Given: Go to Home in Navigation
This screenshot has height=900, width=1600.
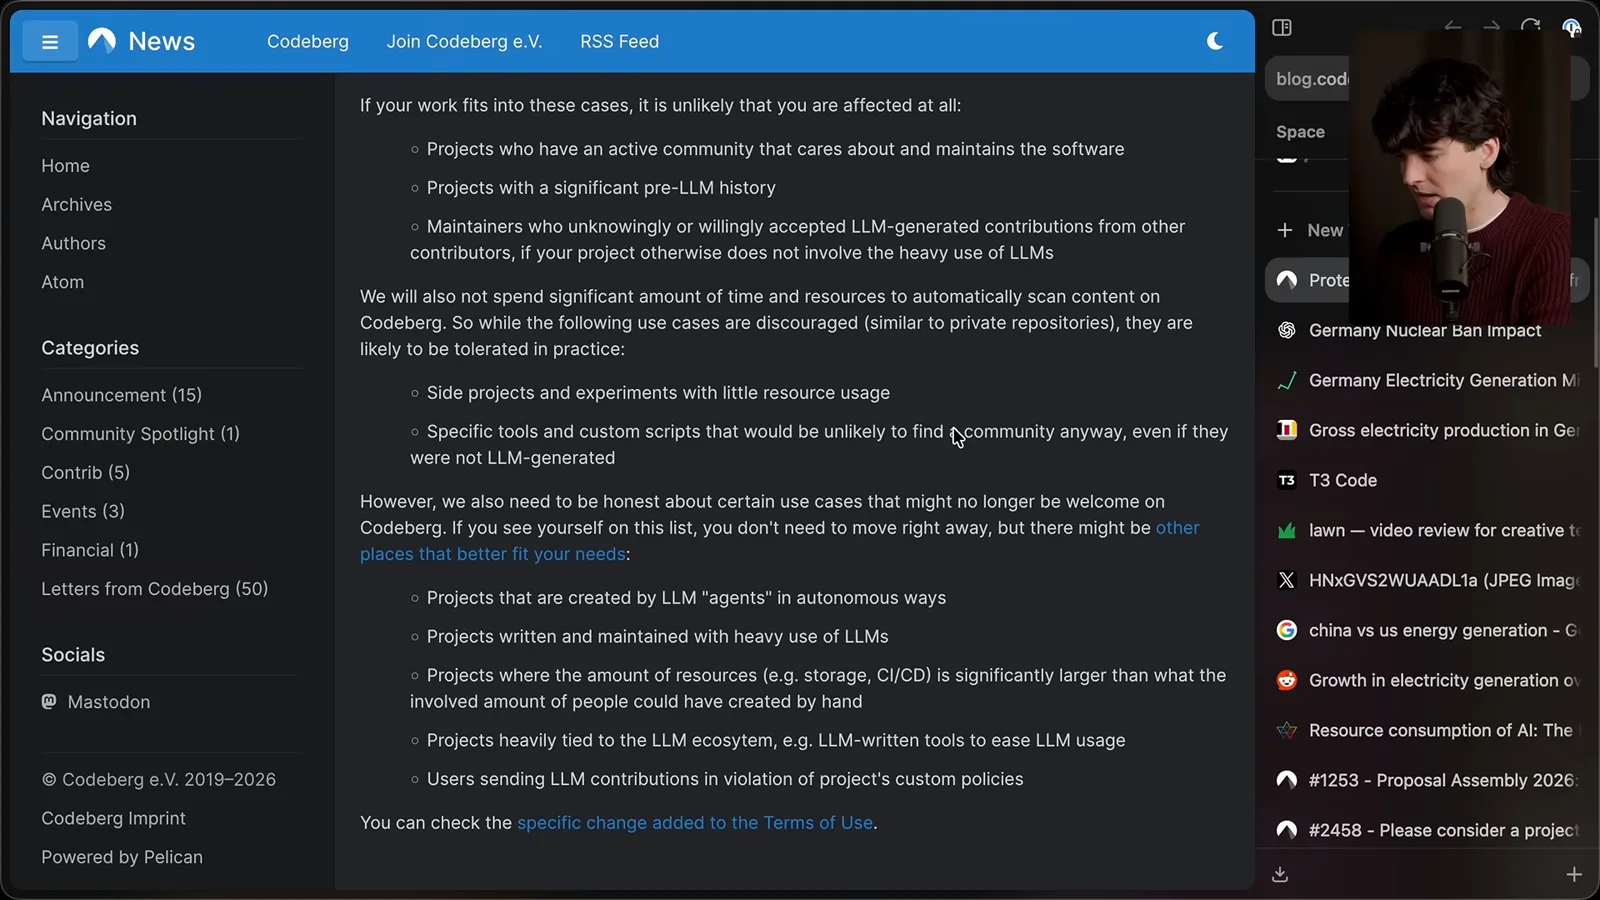Looking at the screenshot, I should [65, 166].
